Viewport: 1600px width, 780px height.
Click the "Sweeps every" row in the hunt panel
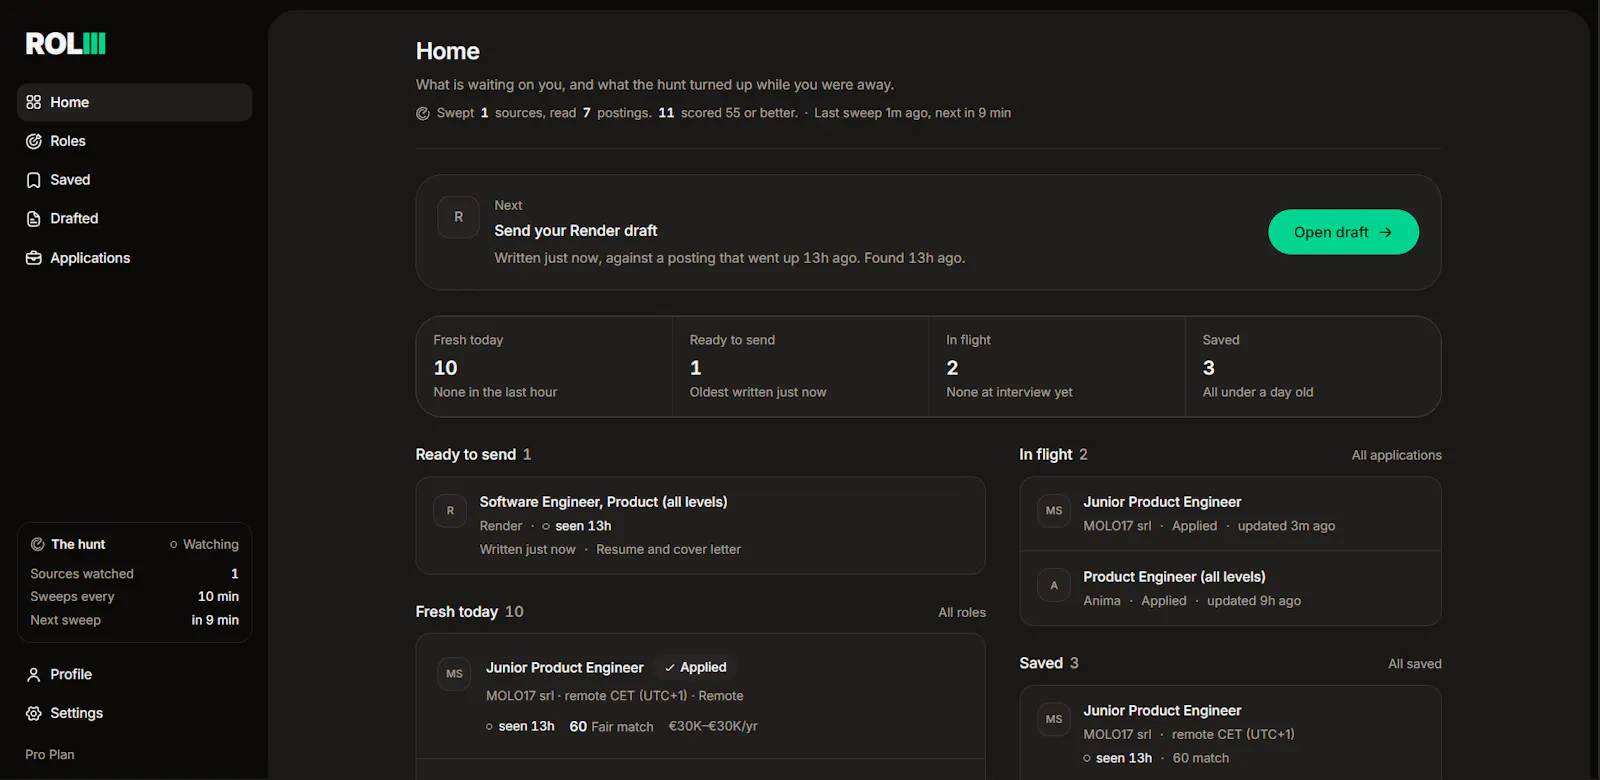pyautogui.click(x=134, y=597)
